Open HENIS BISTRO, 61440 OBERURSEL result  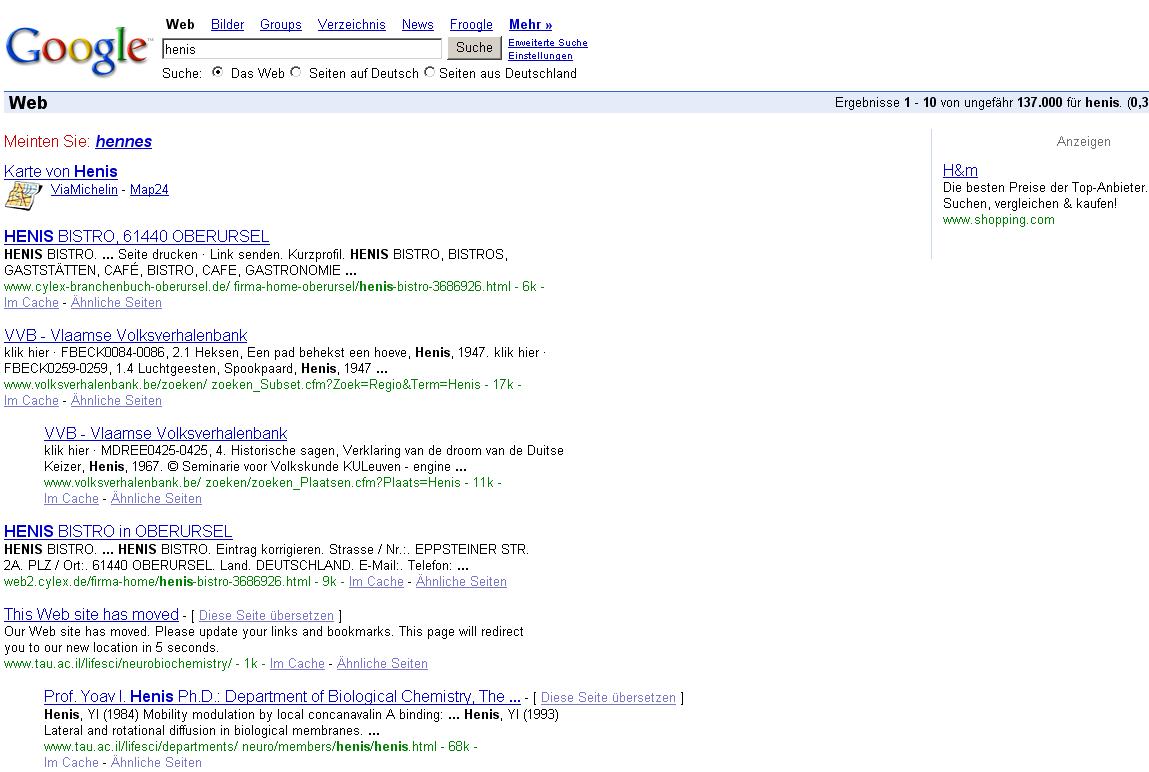136,236
